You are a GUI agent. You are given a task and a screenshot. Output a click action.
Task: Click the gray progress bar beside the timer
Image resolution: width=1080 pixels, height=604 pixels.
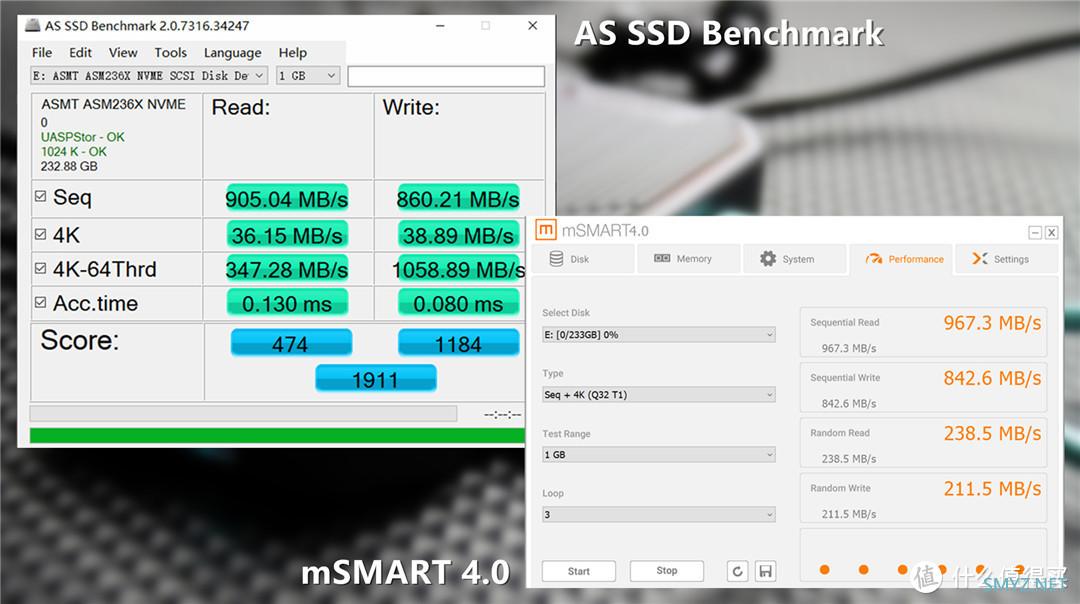(x=243, y=413)
